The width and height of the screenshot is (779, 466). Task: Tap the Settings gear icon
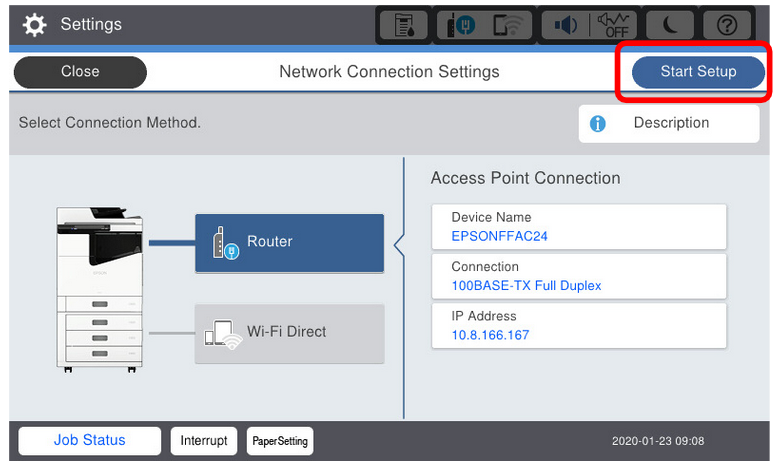[x=34, y=24]
